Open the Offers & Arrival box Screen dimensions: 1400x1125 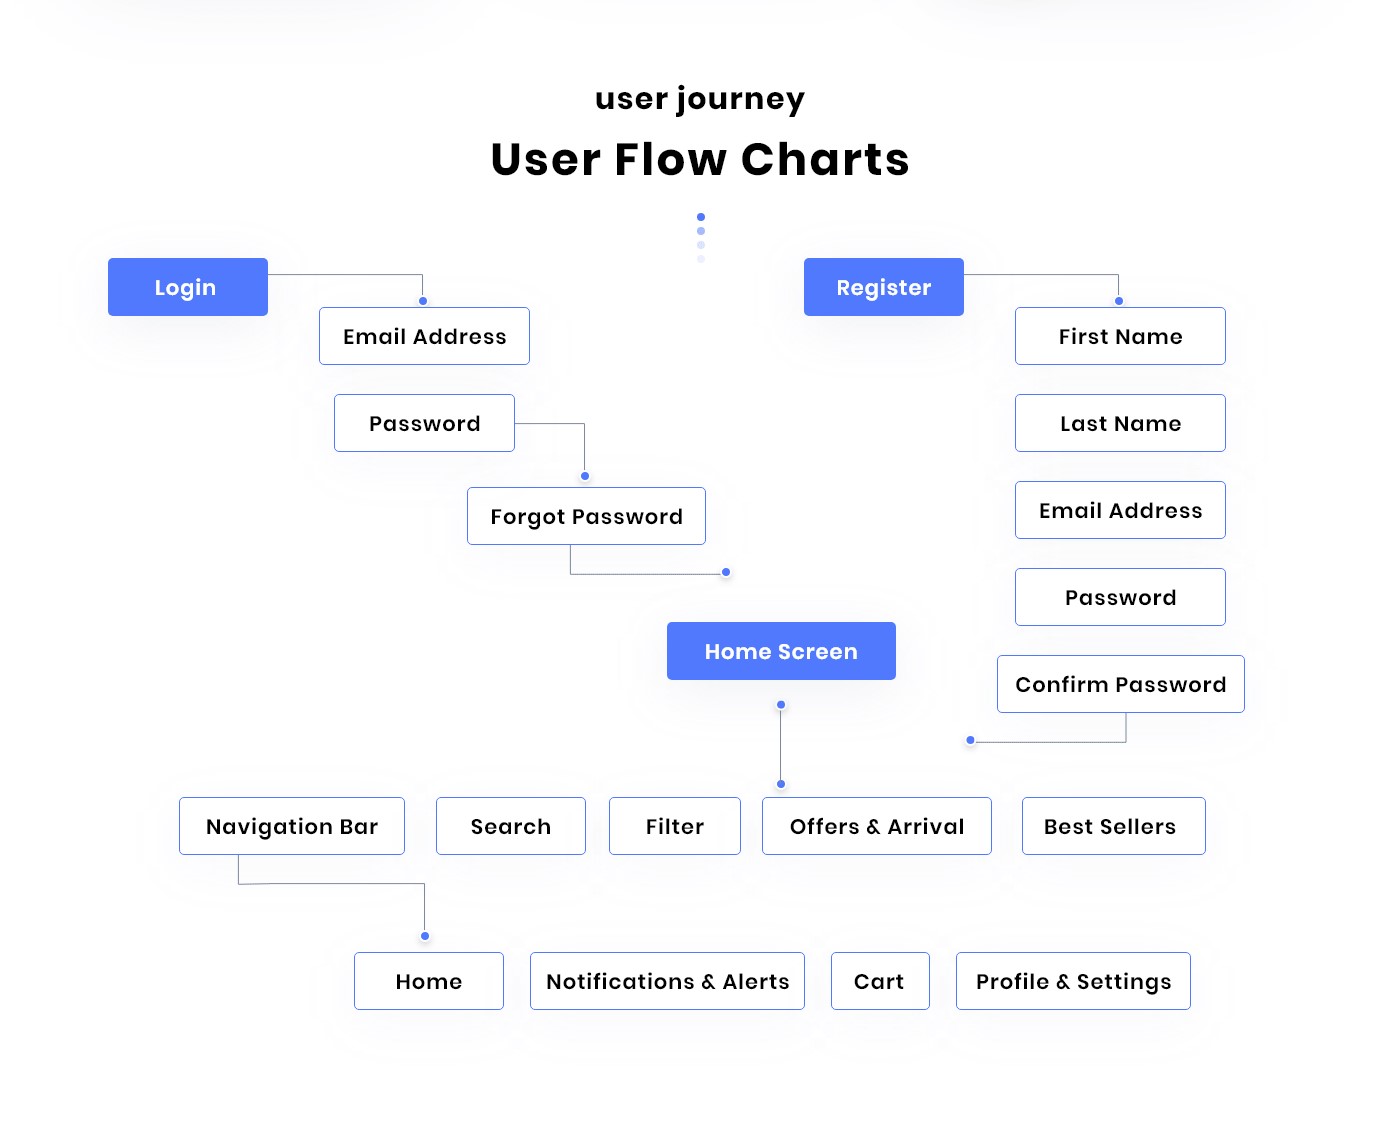[876, 826]
